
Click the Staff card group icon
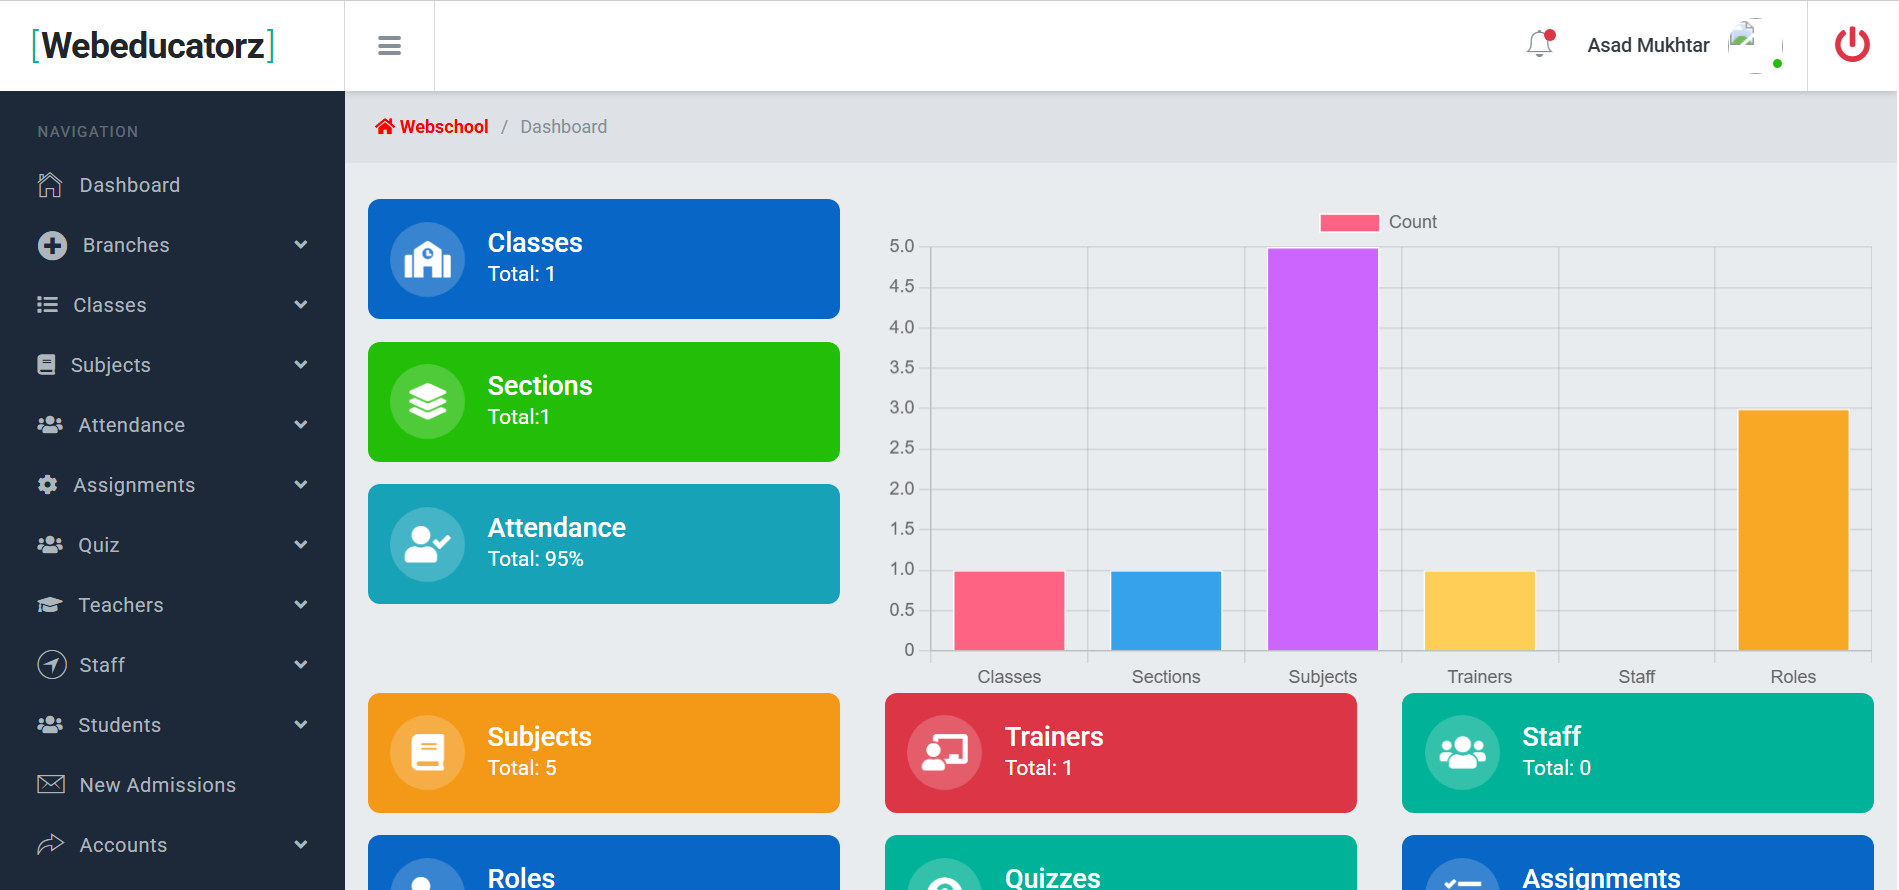(1462, 753)
